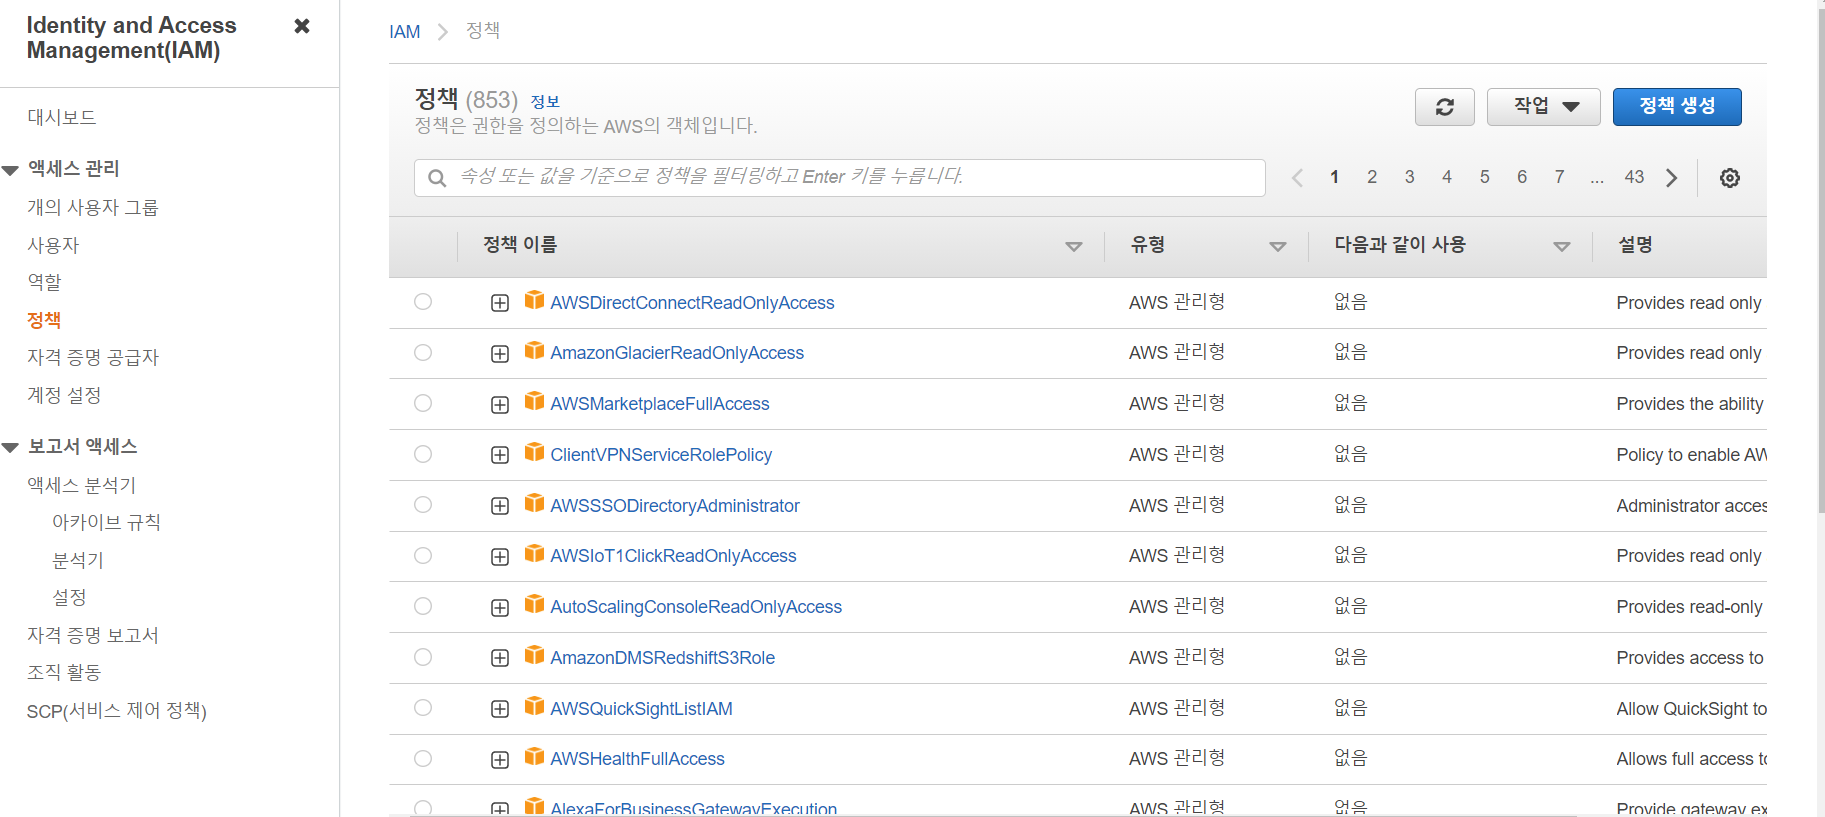The height and width of the screenshot is (817, 1825).
Task: Expand AmazonGlacierReadOnlyAccess policy details
Action: click(500, 354)
